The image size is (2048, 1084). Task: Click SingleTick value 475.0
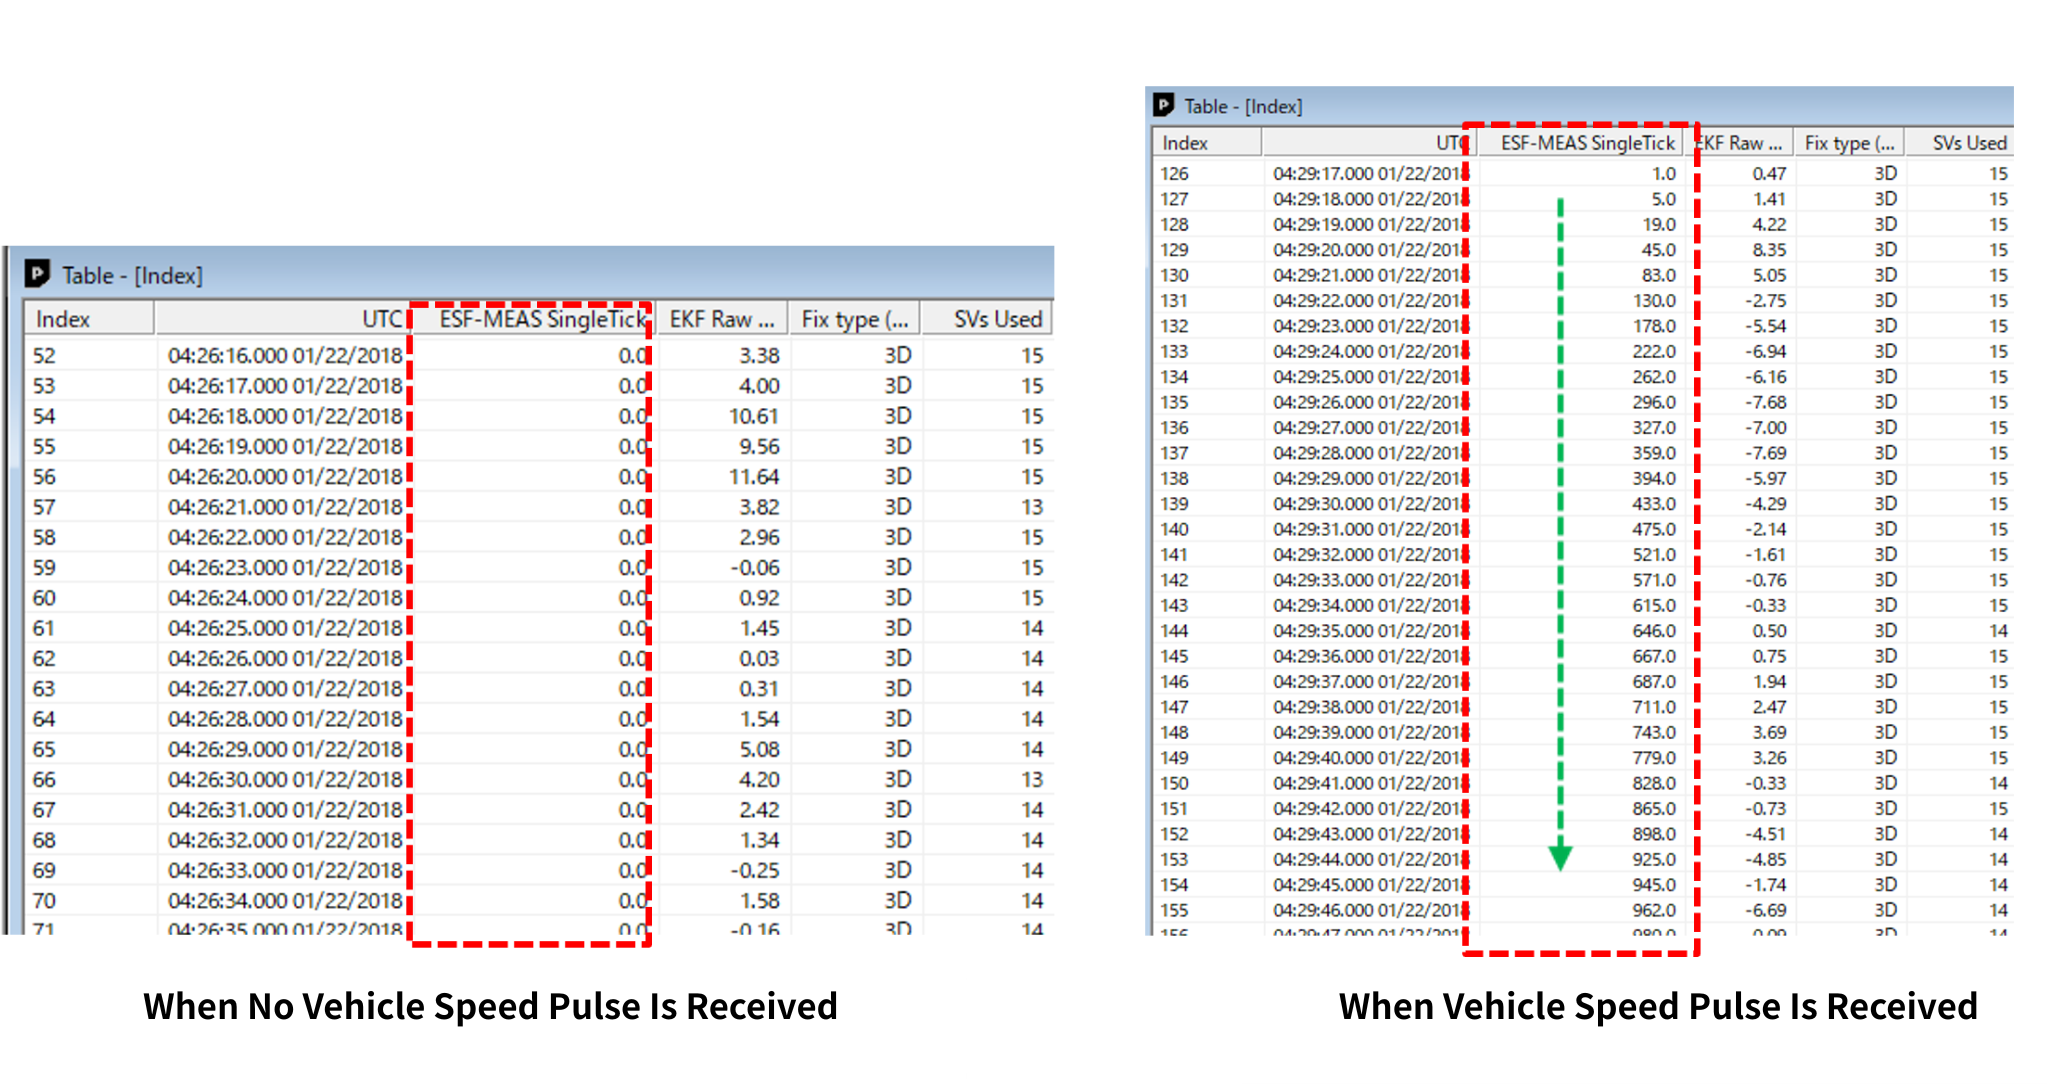pyautogui.click(x=1654, y=529)
